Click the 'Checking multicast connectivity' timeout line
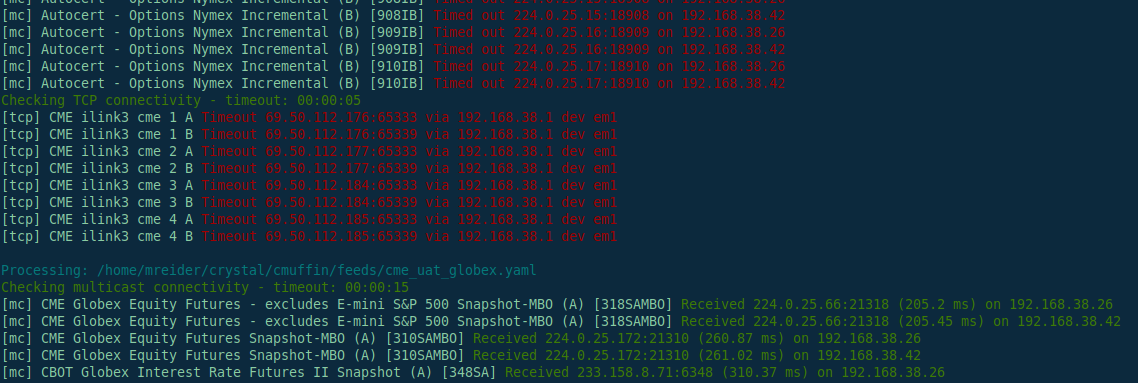Viewport: 1138px width, 383px height. [205, 287]
